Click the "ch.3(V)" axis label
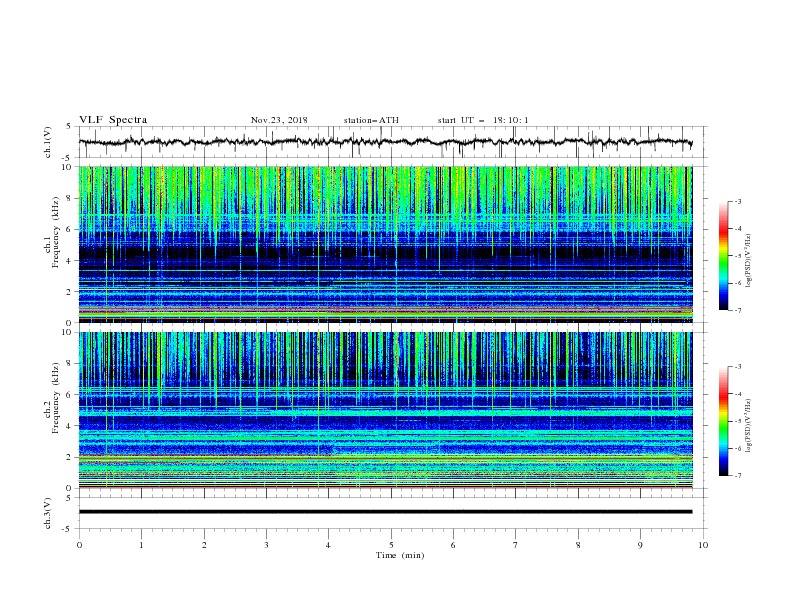This screenshot has height=612, width=792. [x=48, y=513]
